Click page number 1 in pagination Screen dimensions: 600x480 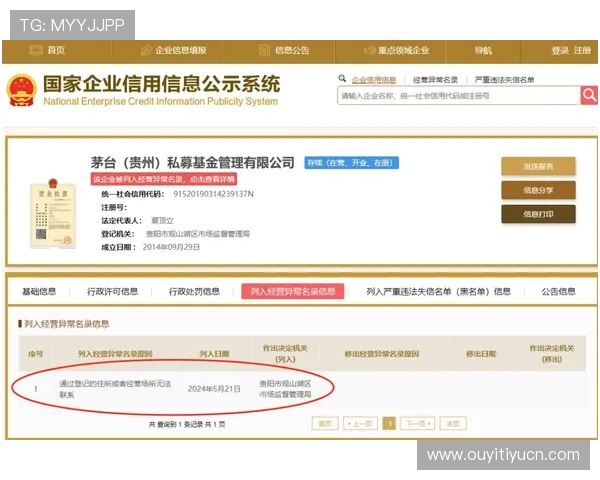(x=389, y=424)
